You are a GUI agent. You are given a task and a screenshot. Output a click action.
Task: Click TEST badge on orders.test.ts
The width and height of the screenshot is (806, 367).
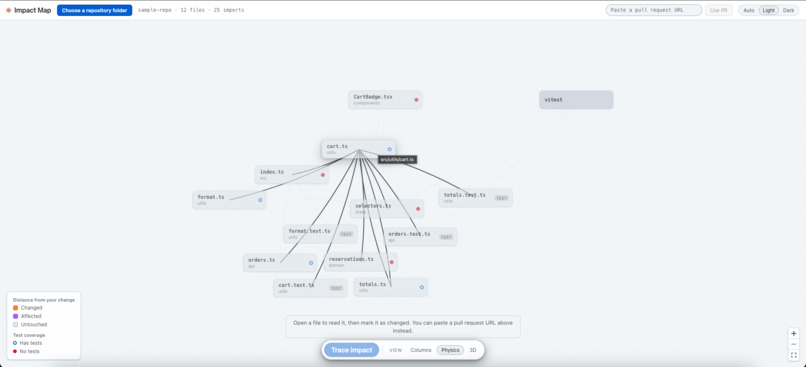coord(446,237)
